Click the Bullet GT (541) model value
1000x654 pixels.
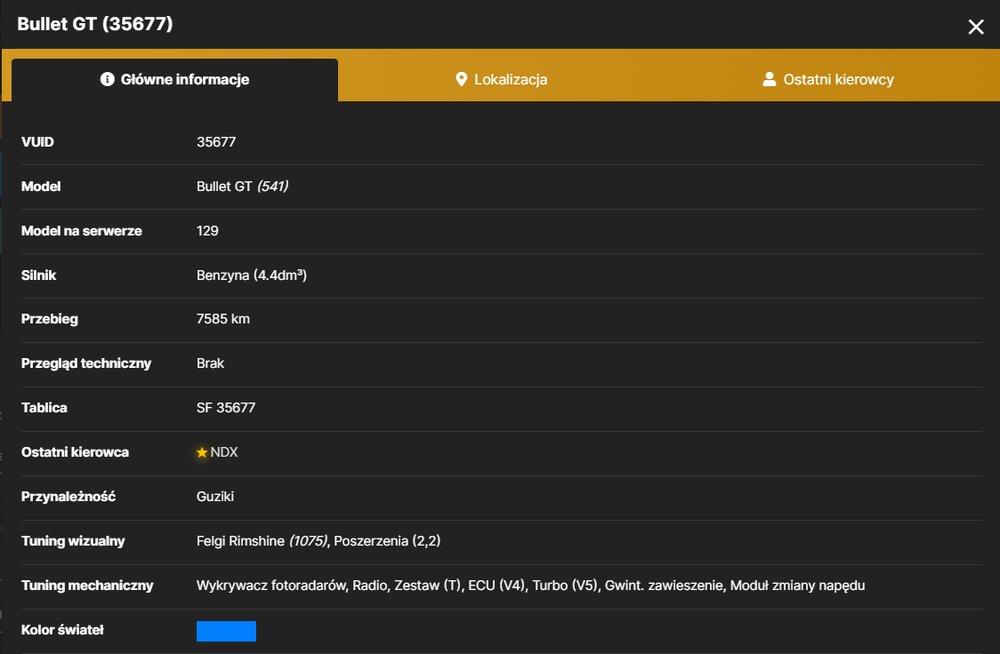(x=242, y=186)
